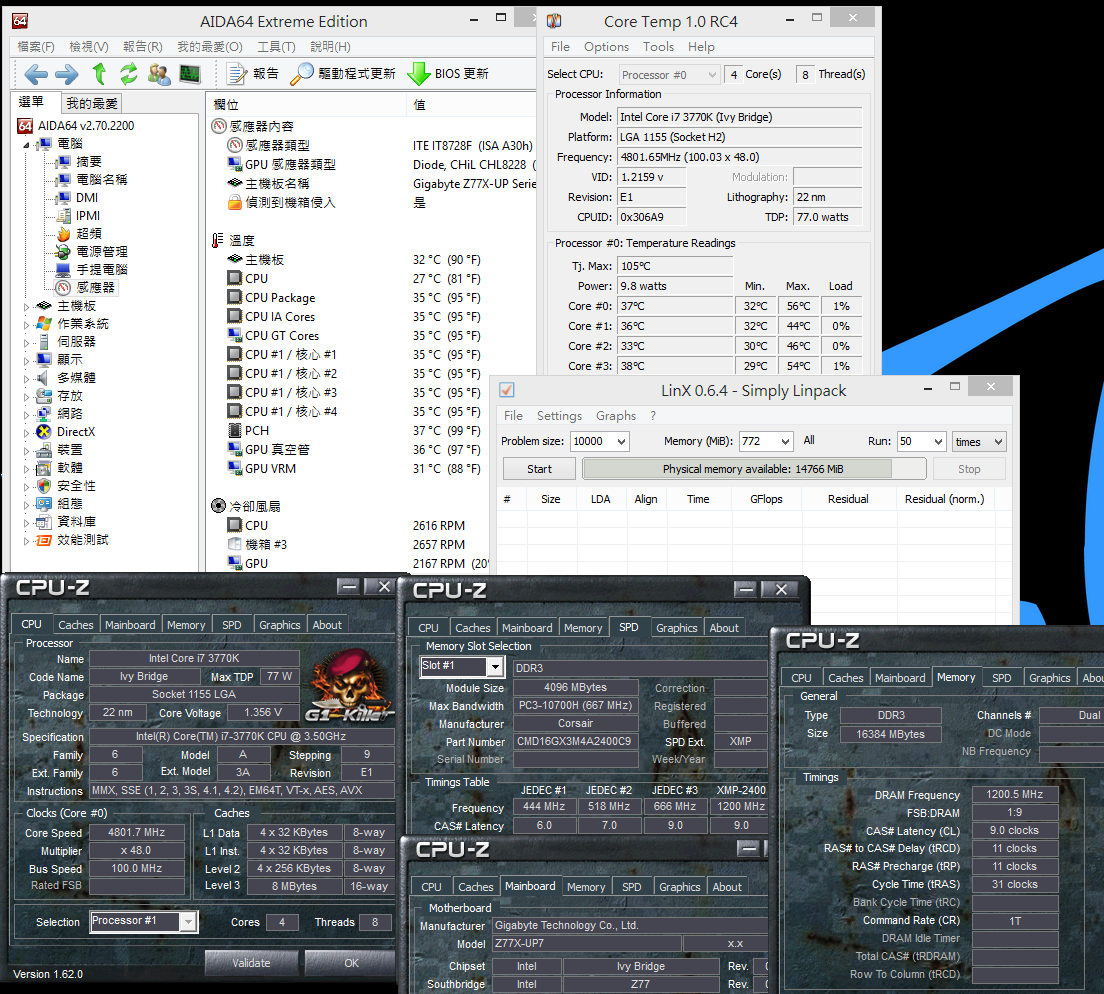Click the LinX GFlops column header
1104x994 pixels.
[766, 499]
